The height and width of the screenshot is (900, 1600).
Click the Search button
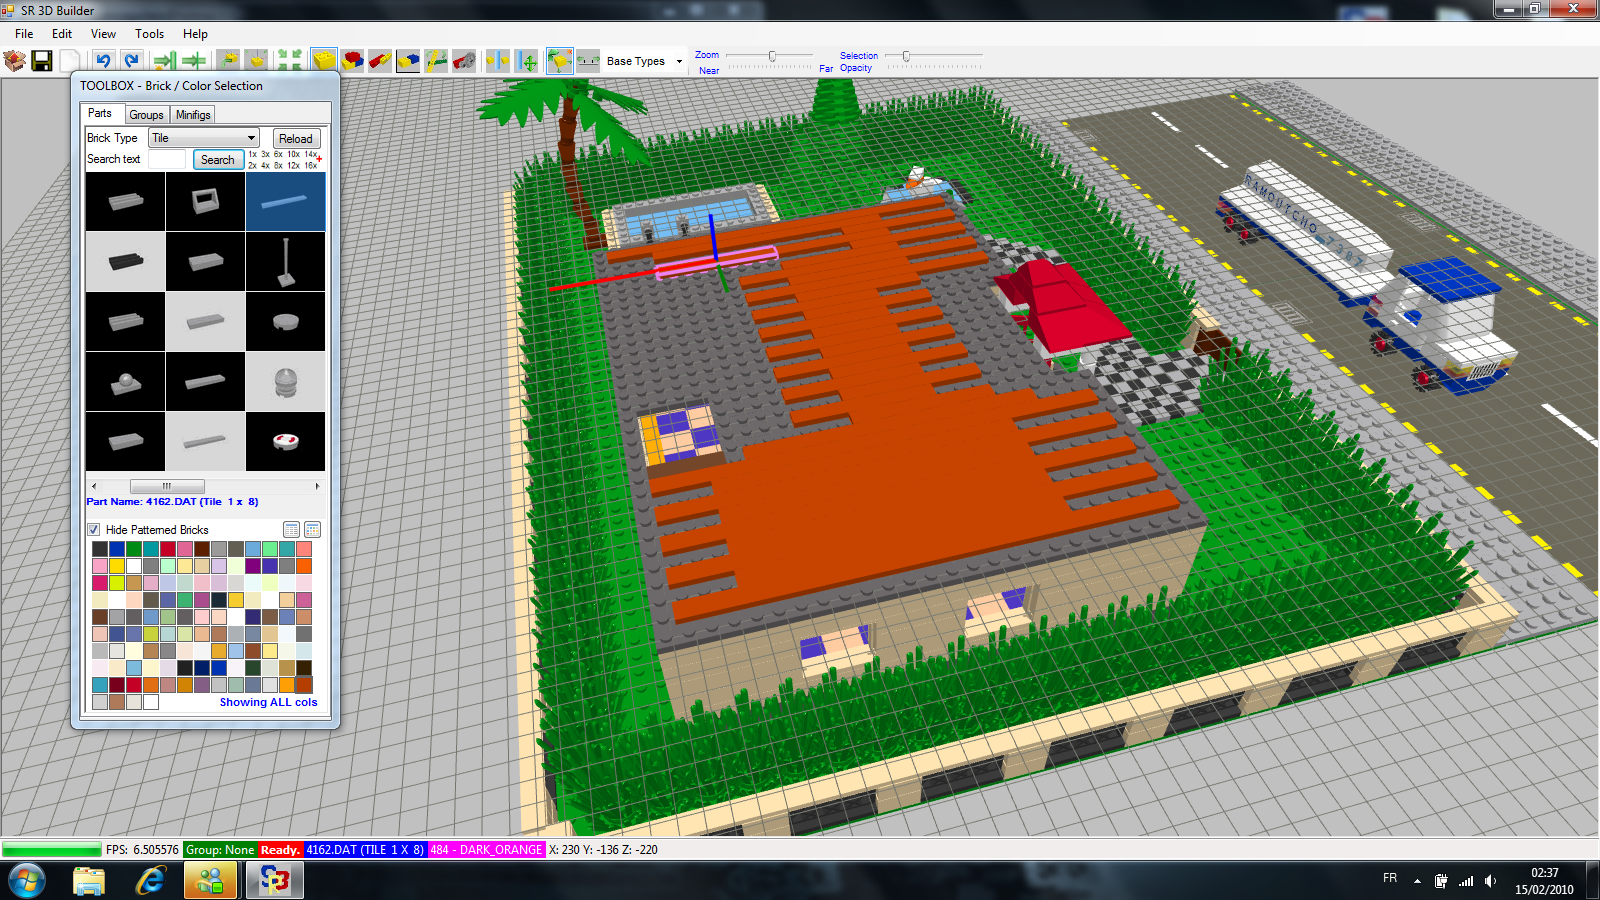(218, 159)
